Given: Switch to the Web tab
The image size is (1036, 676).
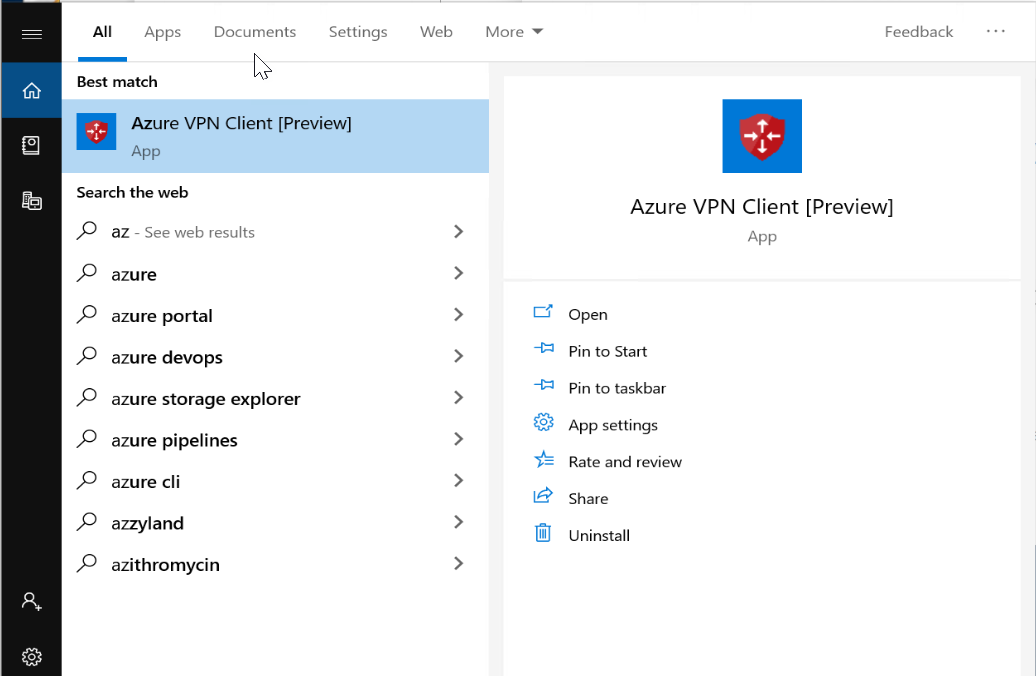Looking at the screenshot, I should point(436,32).
